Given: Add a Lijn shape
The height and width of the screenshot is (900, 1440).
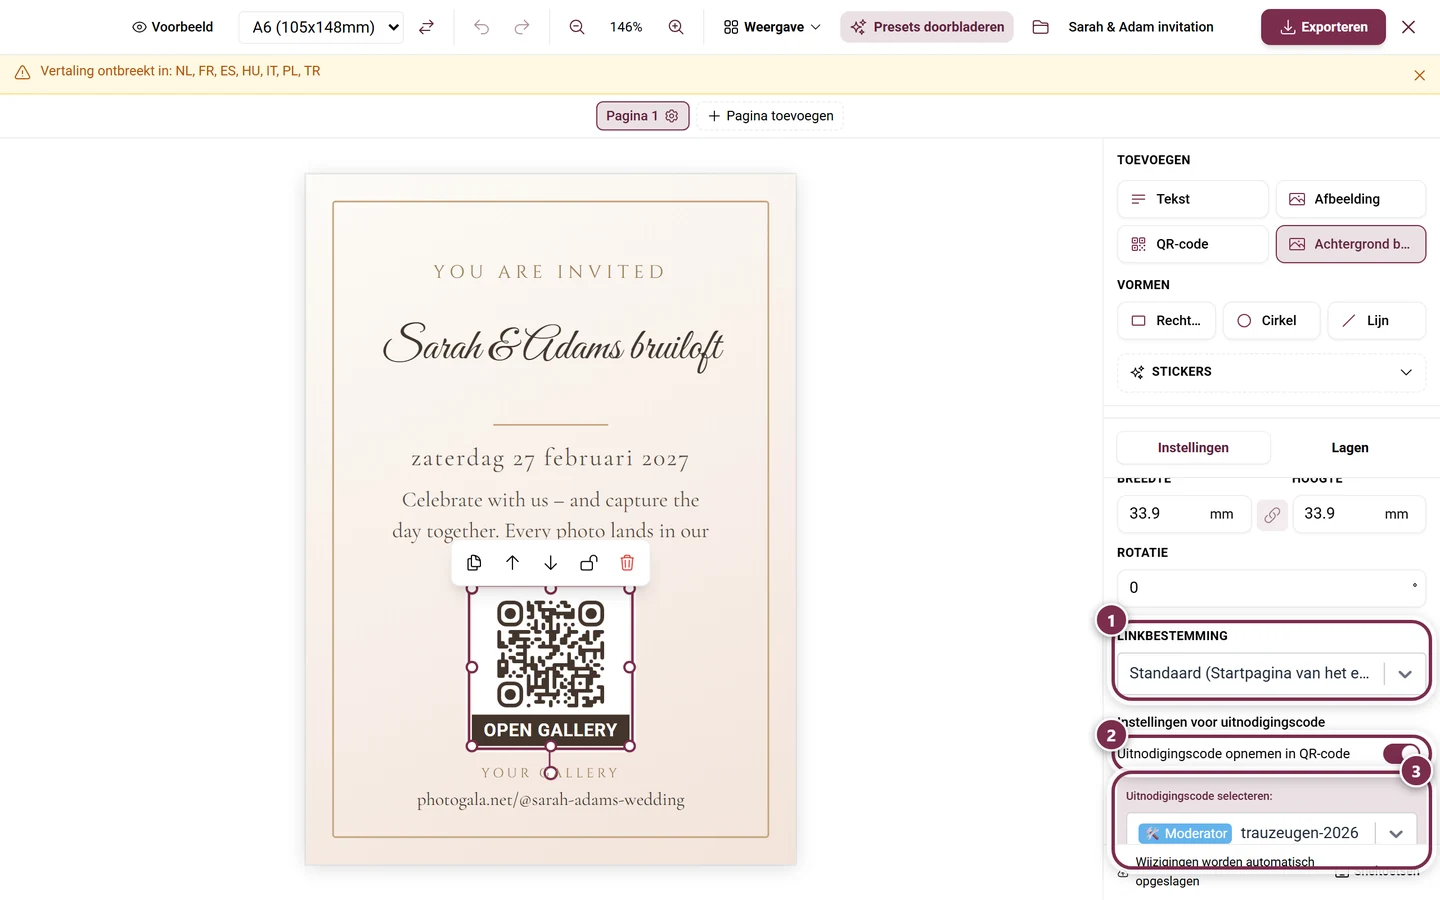Looking at the screenshot, I should [x=1377, y=321].
